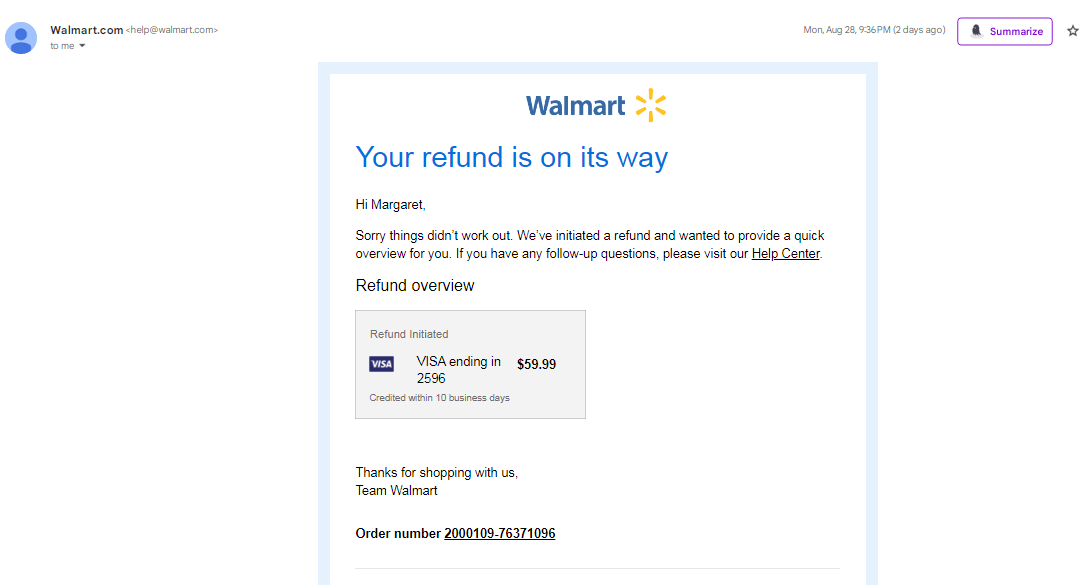The image size is (1092, 585).
Task: Open the Help Center link
Action: coord(785,254)
